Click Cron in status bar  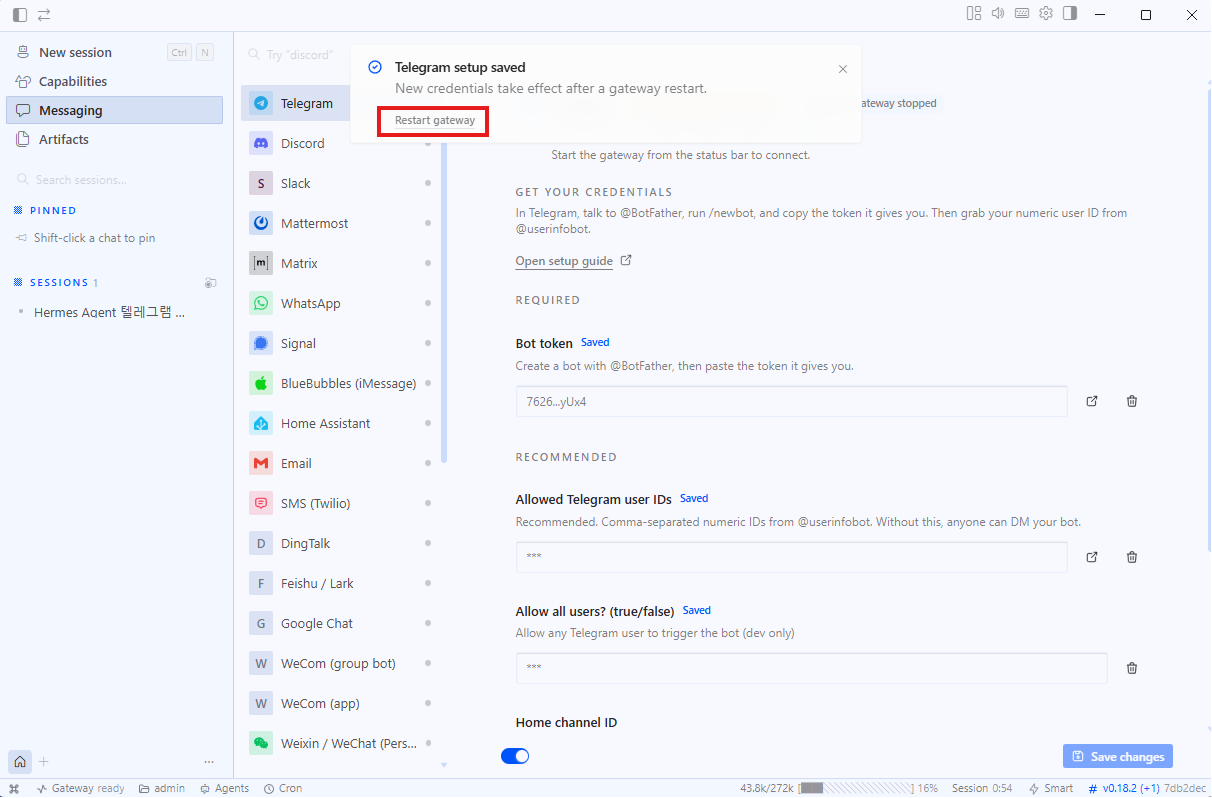(283, 788)
